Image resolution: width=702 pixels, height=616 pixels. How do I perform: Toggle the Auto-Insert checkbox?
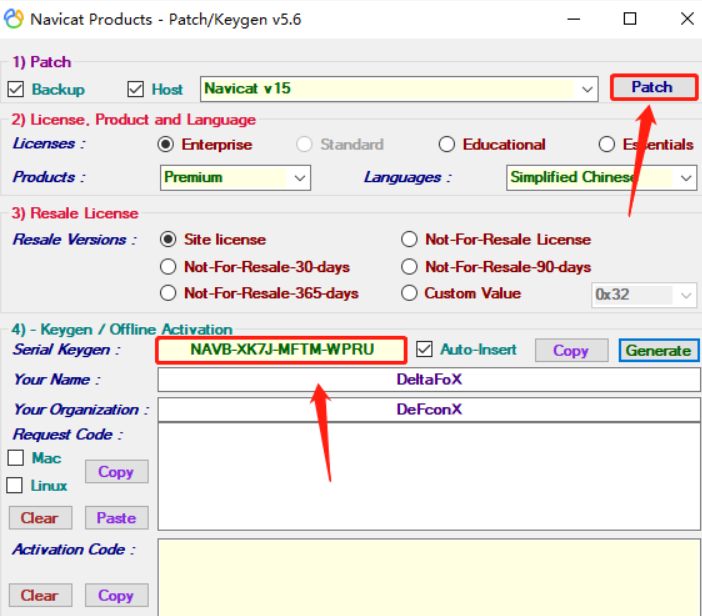click(424, 349)
